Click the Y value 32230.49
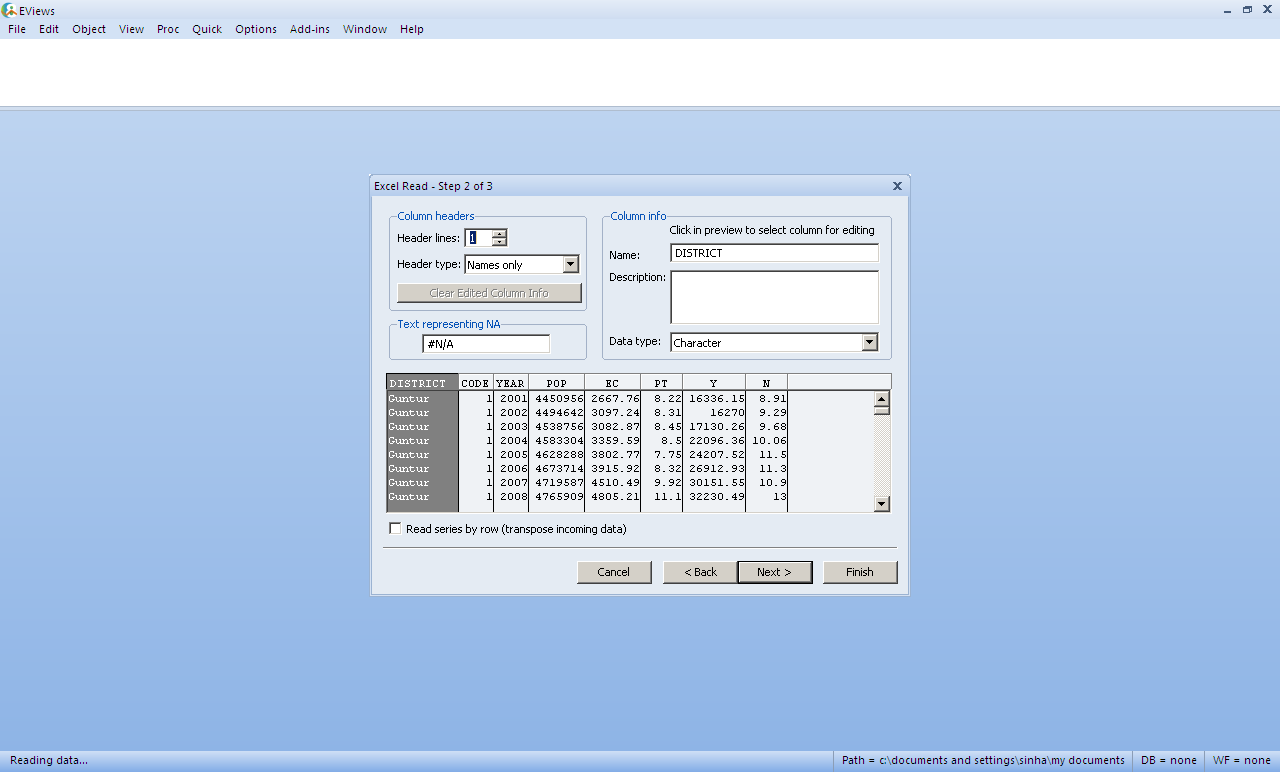Image resolution: width=1280 pixels, height=772 pixels. (x=716, y=497)
